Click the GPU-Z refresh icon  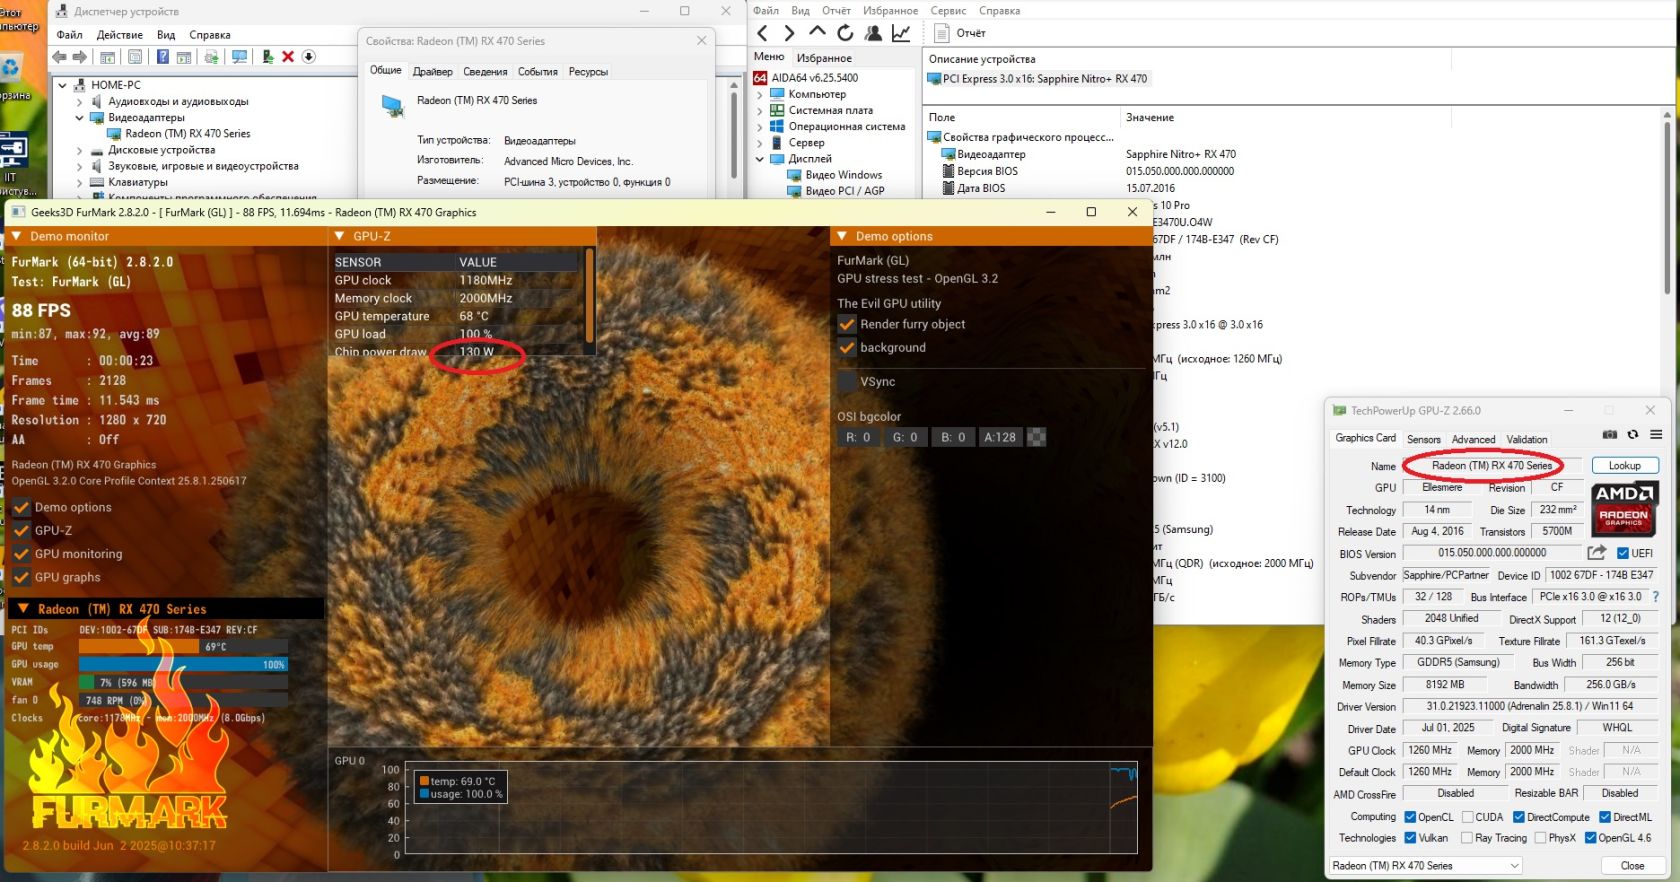(1633, 435)
